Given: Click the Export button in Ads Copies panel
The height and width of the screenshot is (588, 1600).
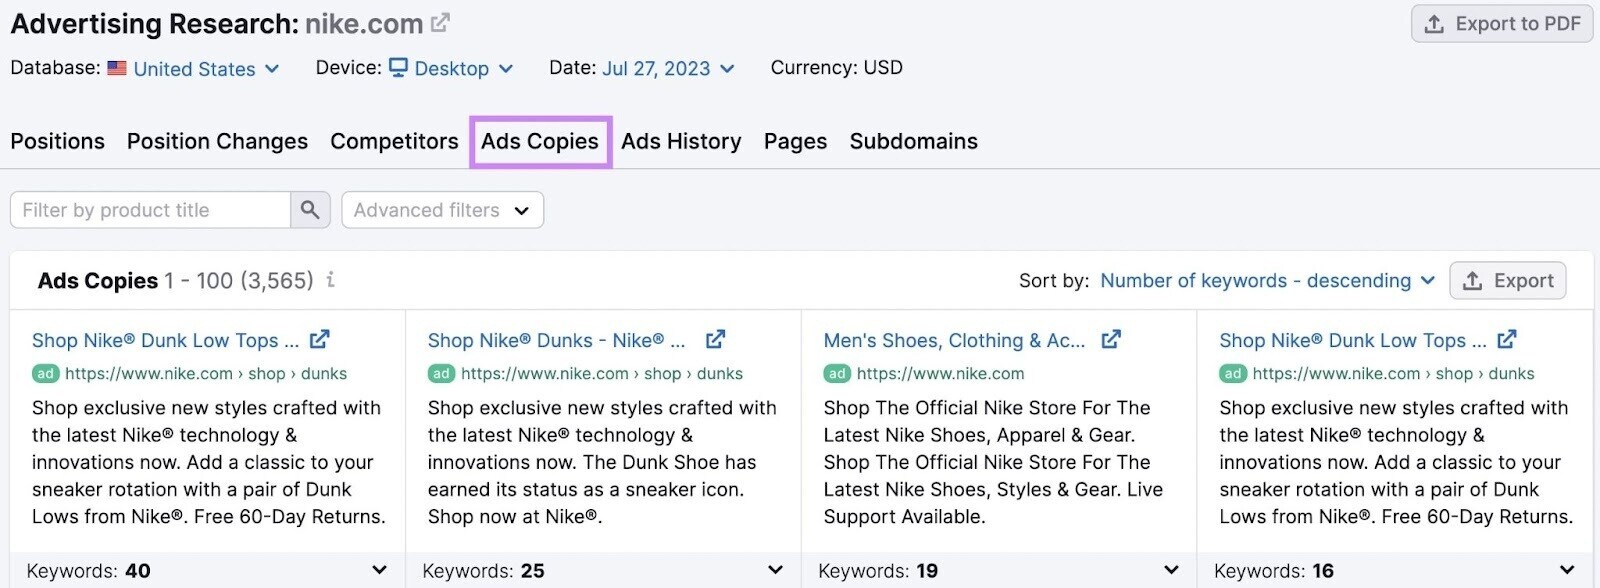Looking at the screenshot, I should click(1508, 281).
